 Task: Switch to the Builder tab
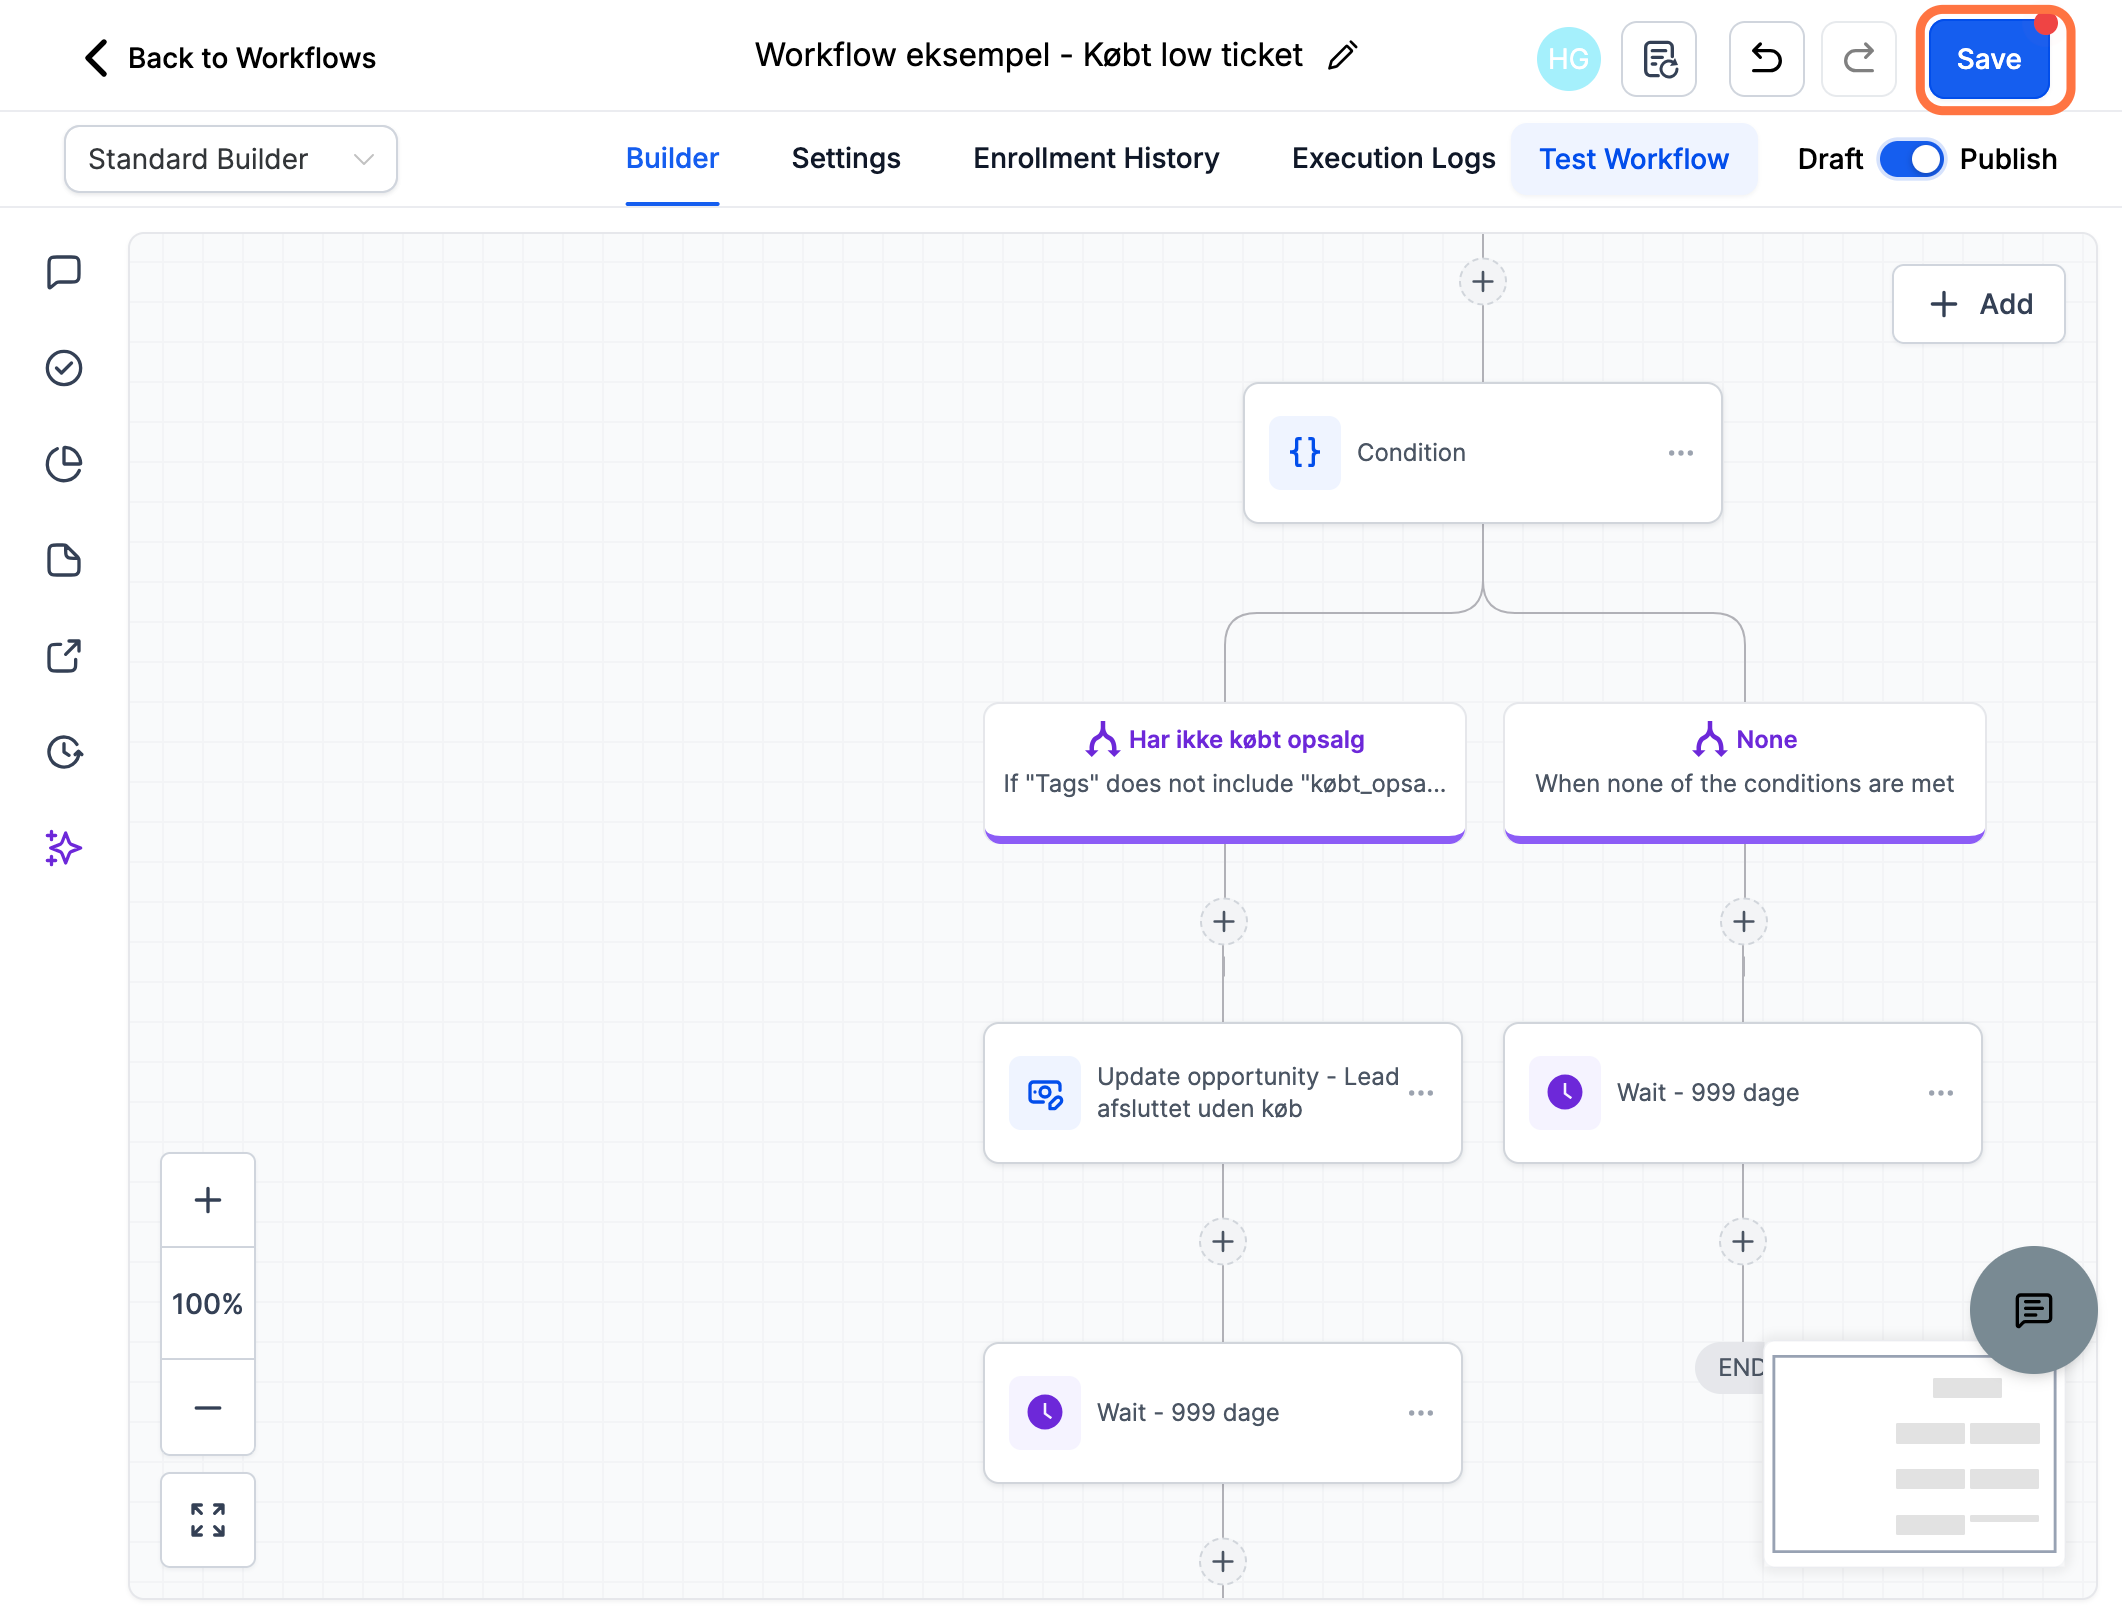click(x=672, y=158)
